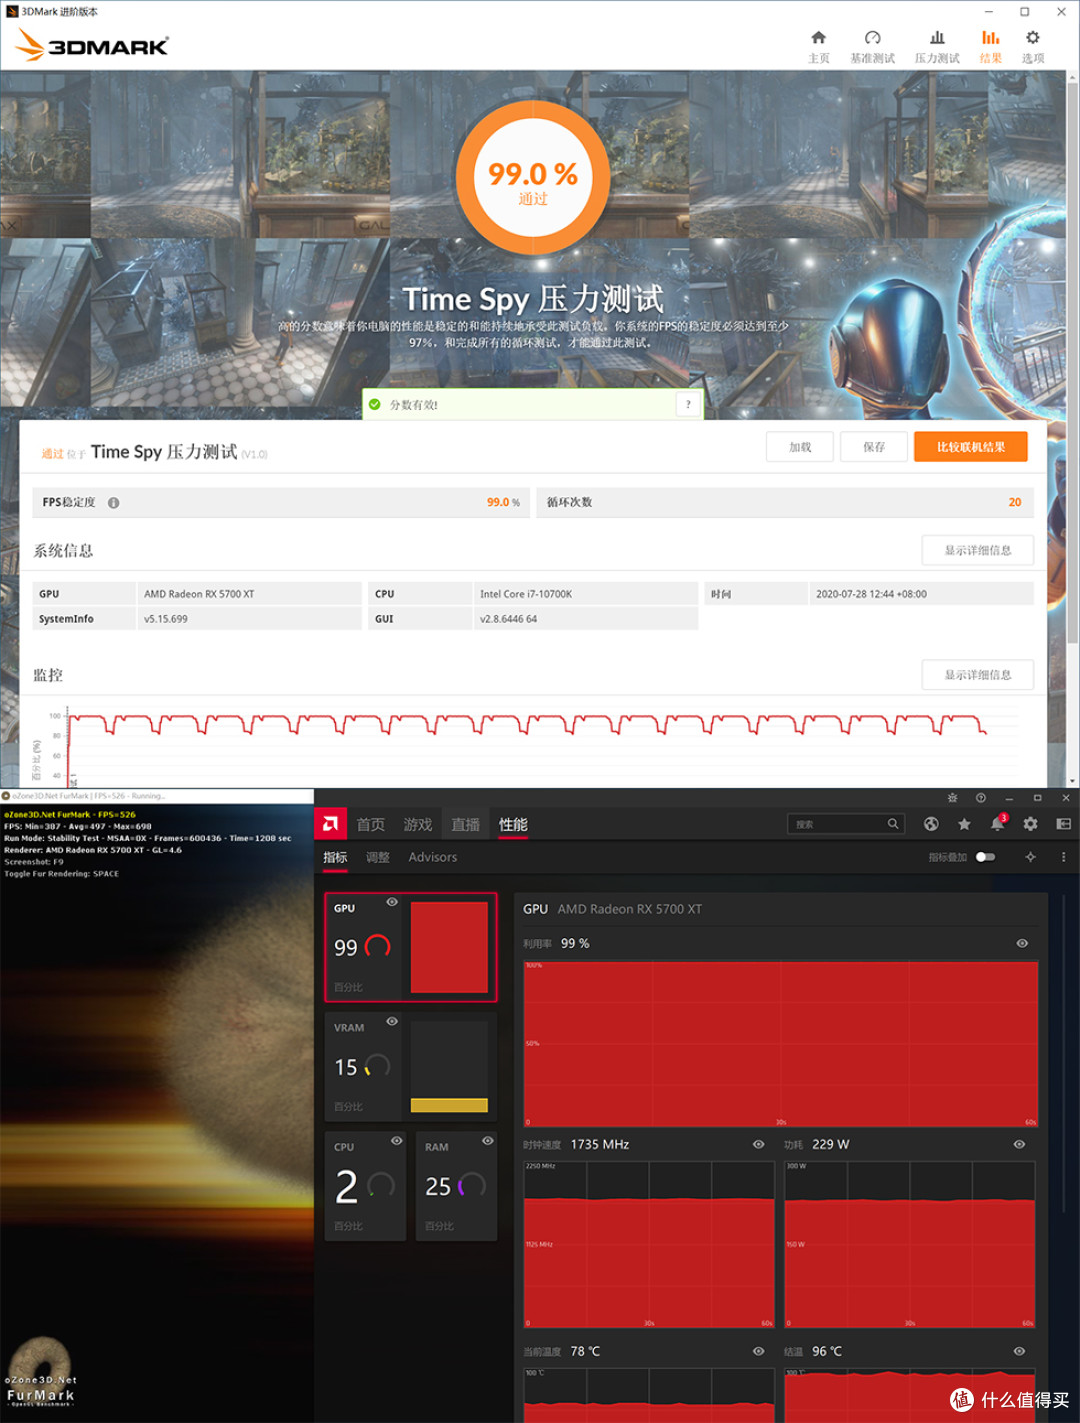Toggle visibility eye on the GPU tile
The width and height of the screenshot is (1080, 1423).
click(392, 902)
